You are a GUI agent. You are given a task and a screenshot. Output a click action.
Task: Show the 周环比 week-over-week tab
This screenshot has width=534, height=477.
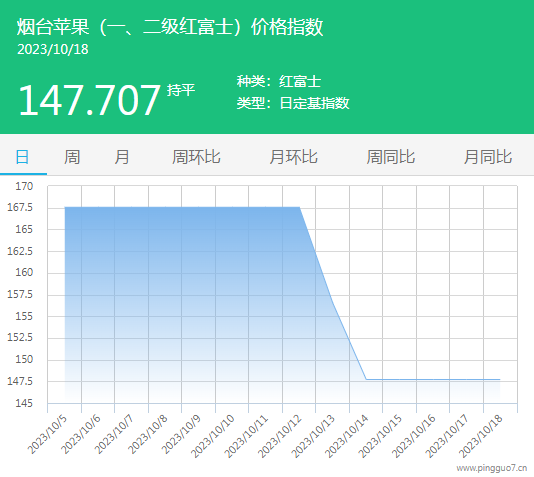coord(196,157)
